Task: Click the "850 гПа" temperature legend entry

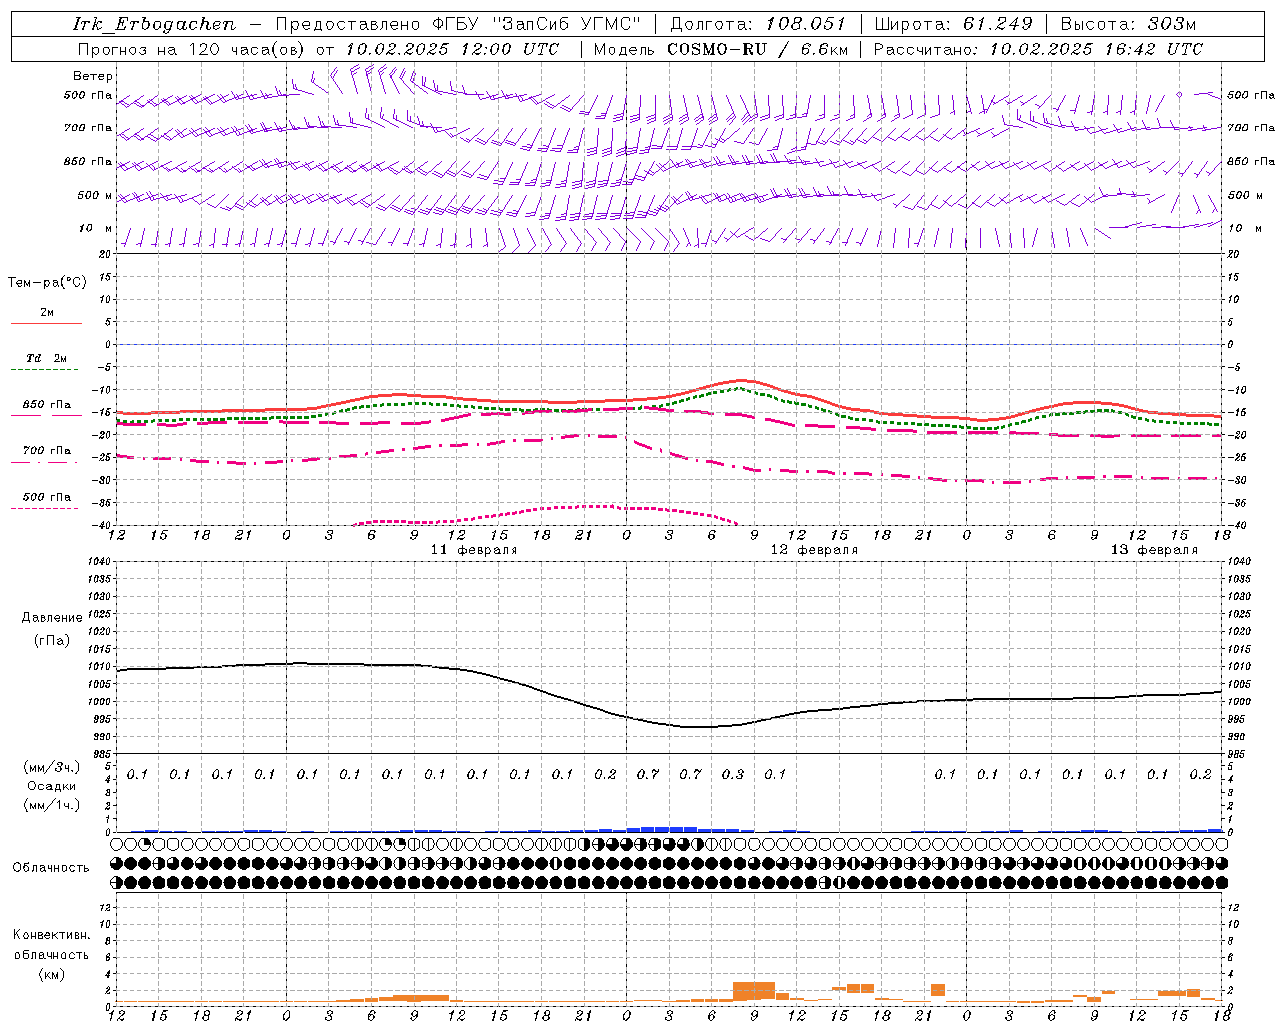Action: pyautogui.click(x=46, y=405)
